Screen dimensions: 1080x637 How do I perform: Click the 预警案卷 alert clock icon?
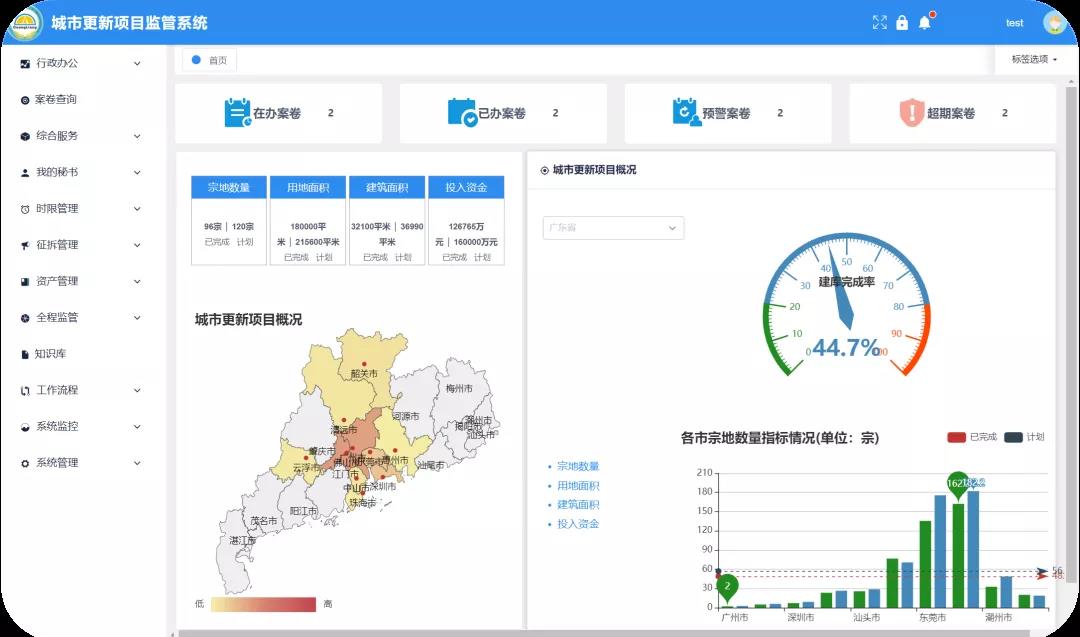(686, 112)
